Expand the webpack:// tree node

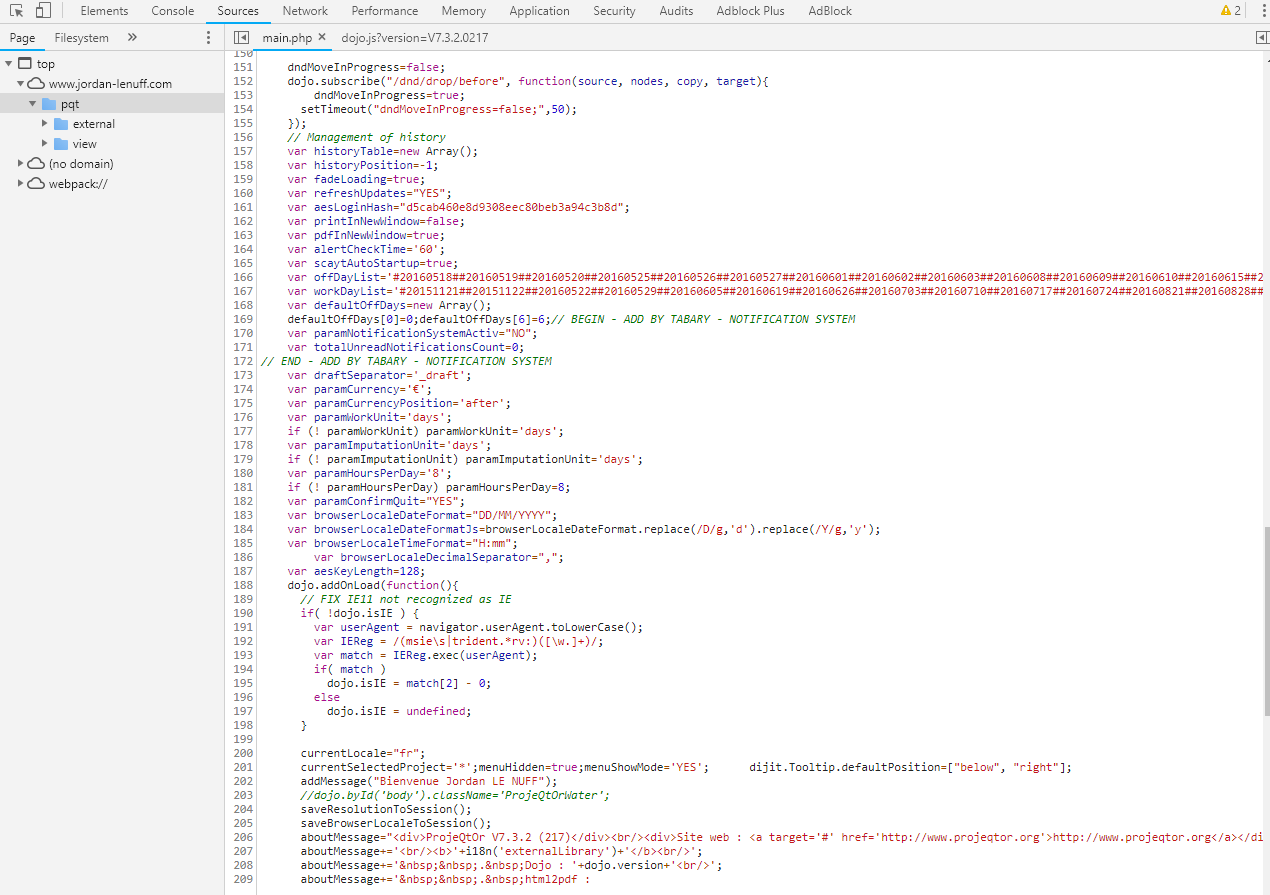click(x=21, y=183)
